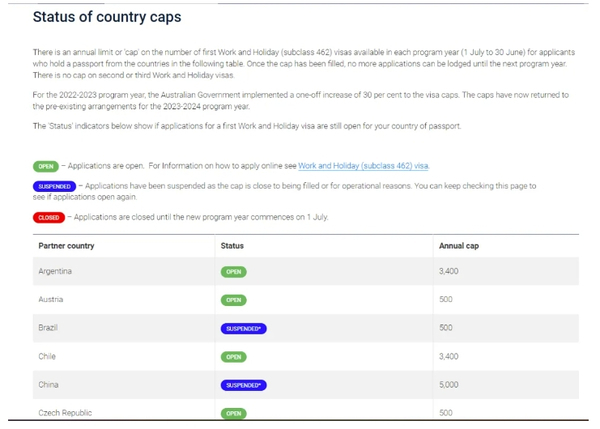
Task: Click Austria's annual cap value 500
Action: (x=445, y=299)
